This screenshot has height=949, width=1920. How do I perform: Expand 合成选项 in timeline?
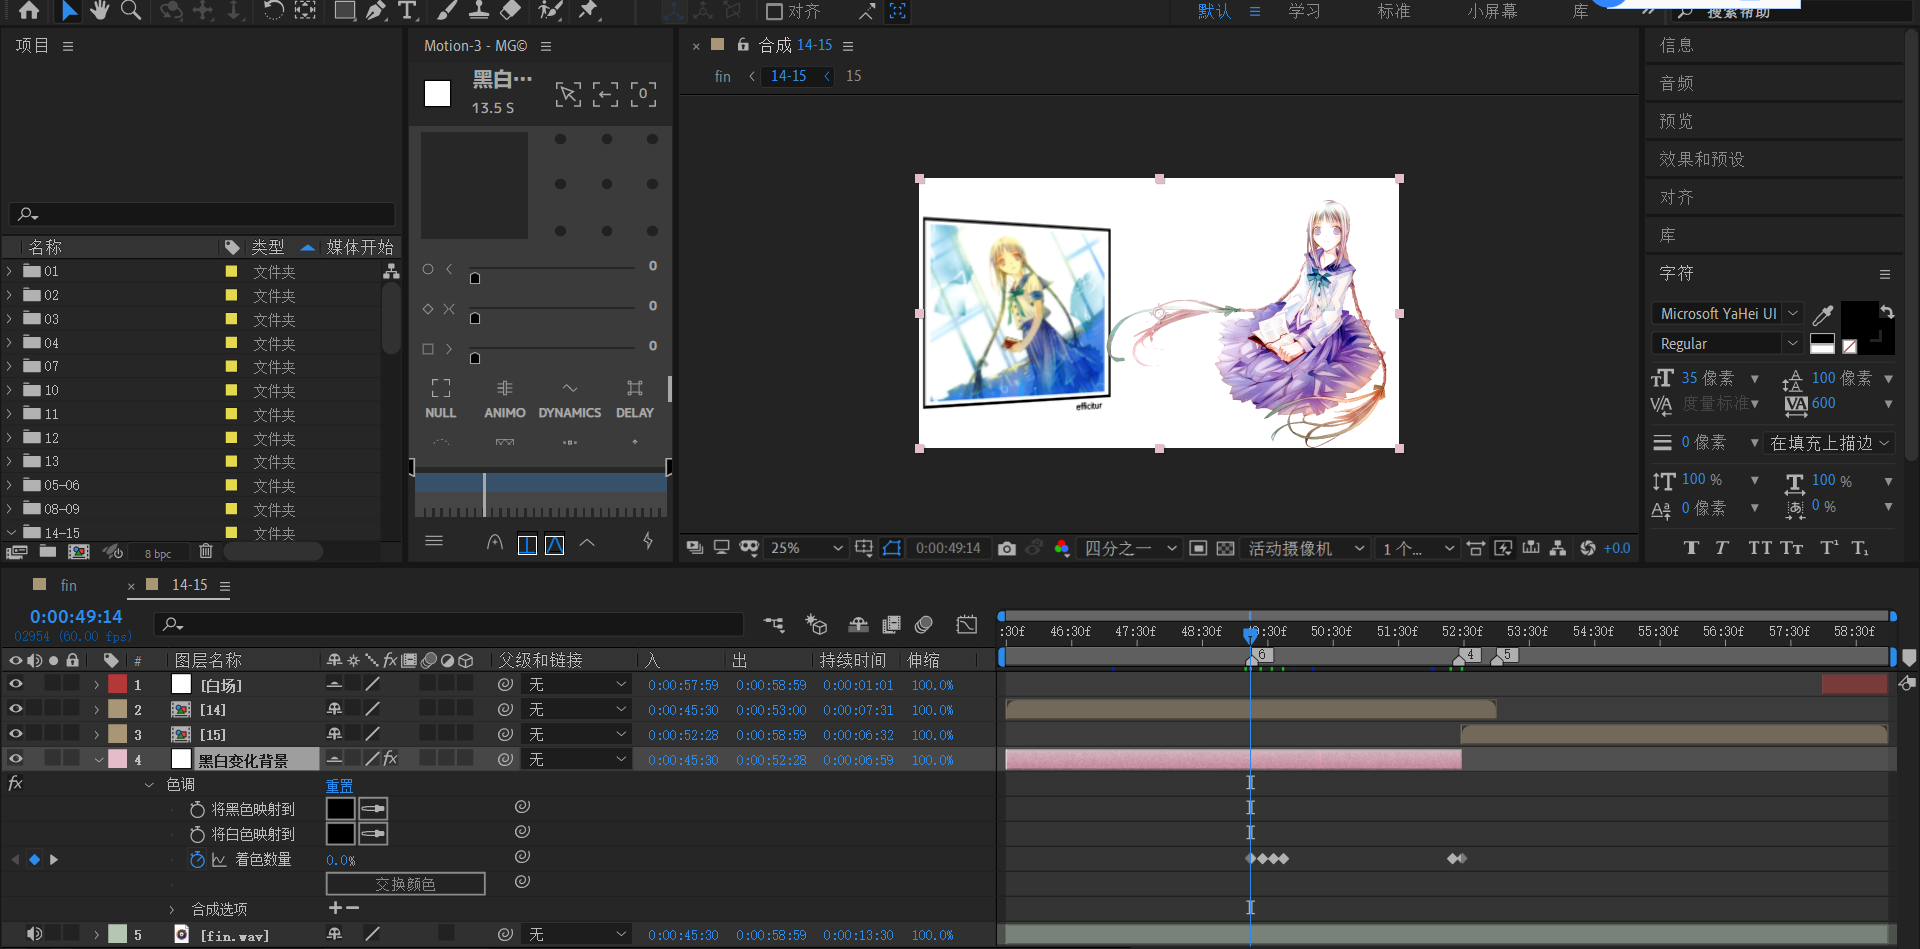pos(171,910)
